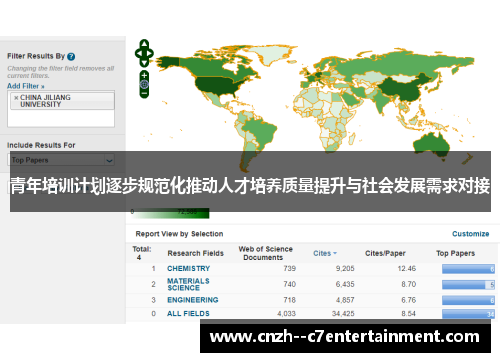
Task: Click the Total: 4 count label
Action: pyautogui.click(x=142, y=253)
